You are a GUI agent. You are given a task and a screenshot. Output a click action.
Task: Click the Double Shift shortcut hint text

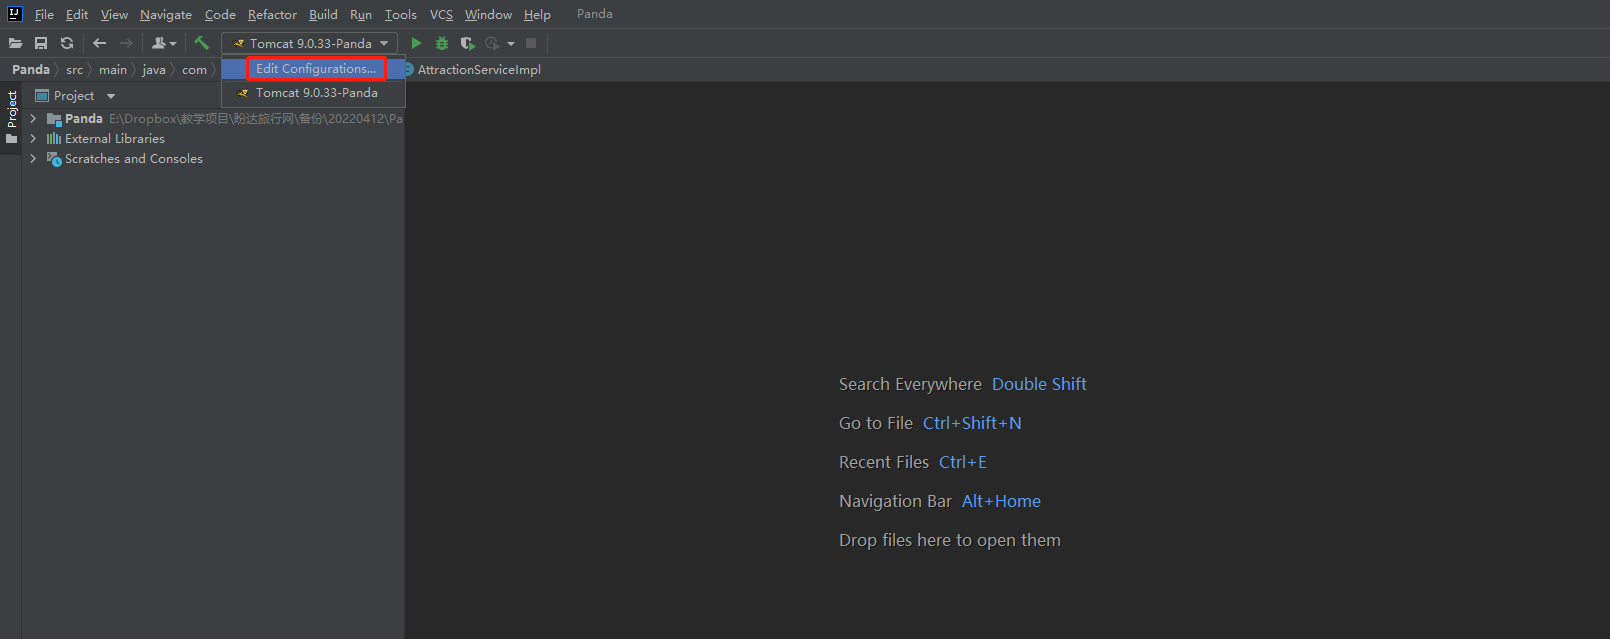[x=1039, y=384]
